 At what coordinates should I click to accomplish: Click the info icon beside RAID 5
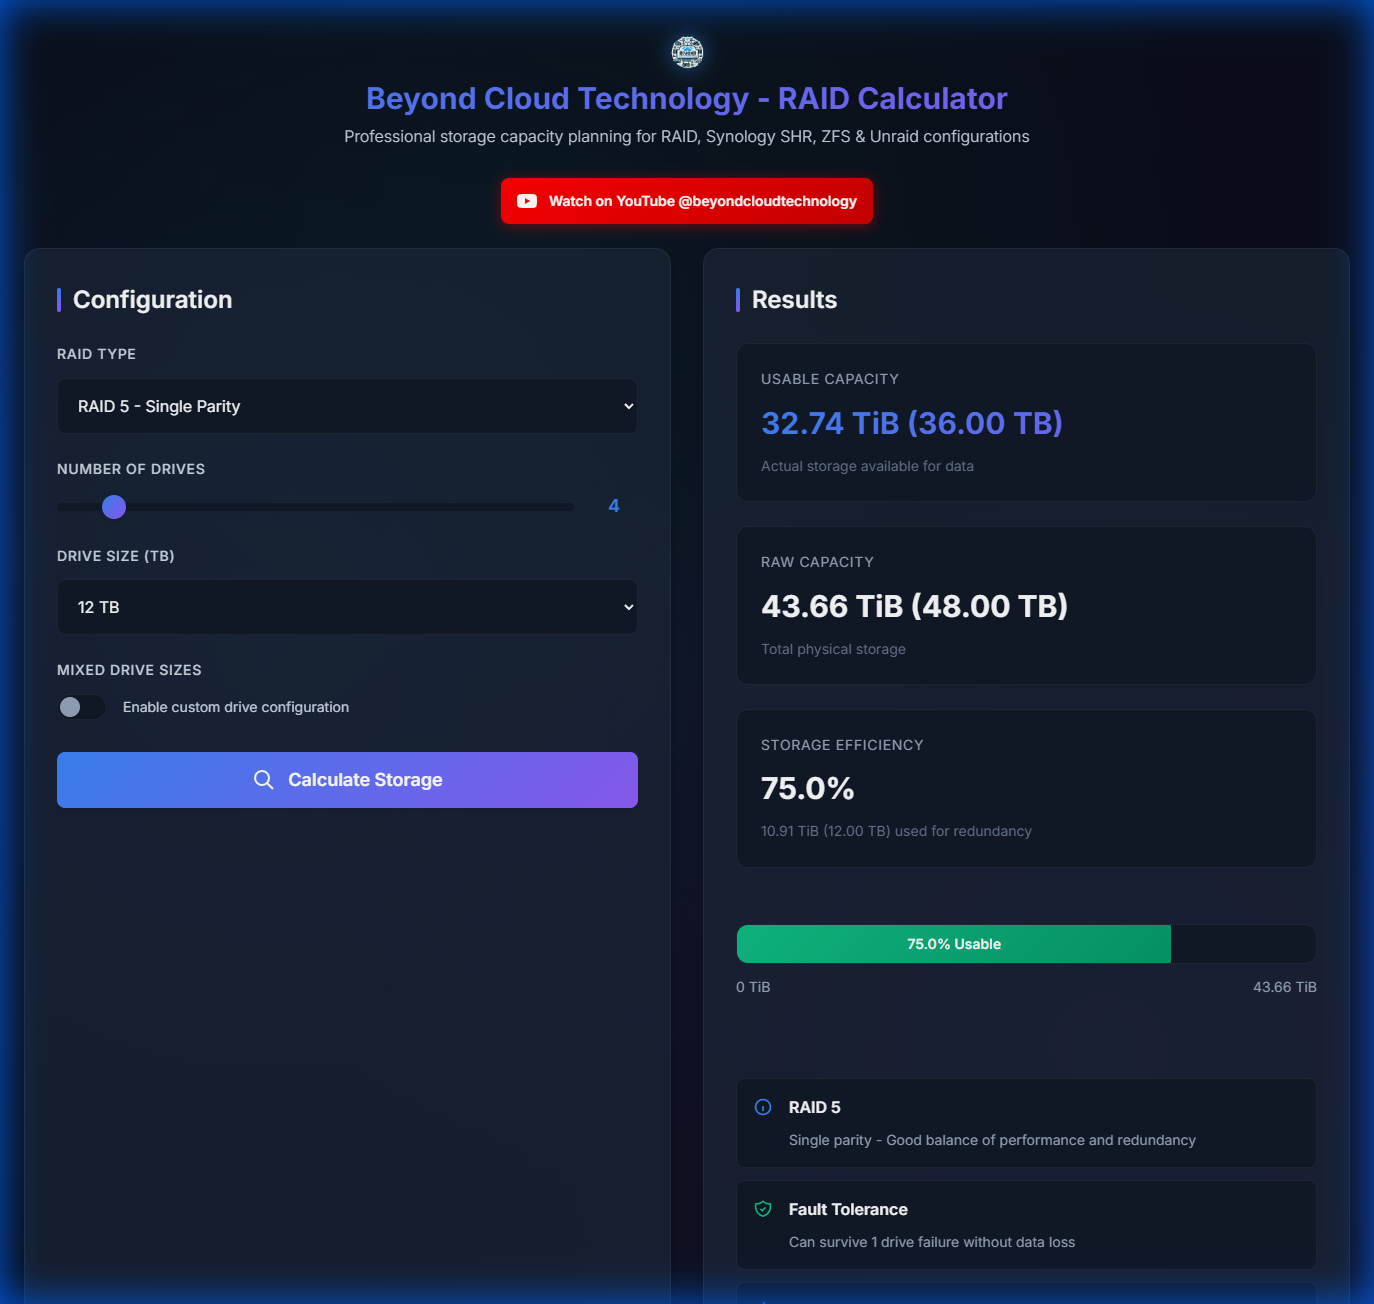pos(763,1107)
